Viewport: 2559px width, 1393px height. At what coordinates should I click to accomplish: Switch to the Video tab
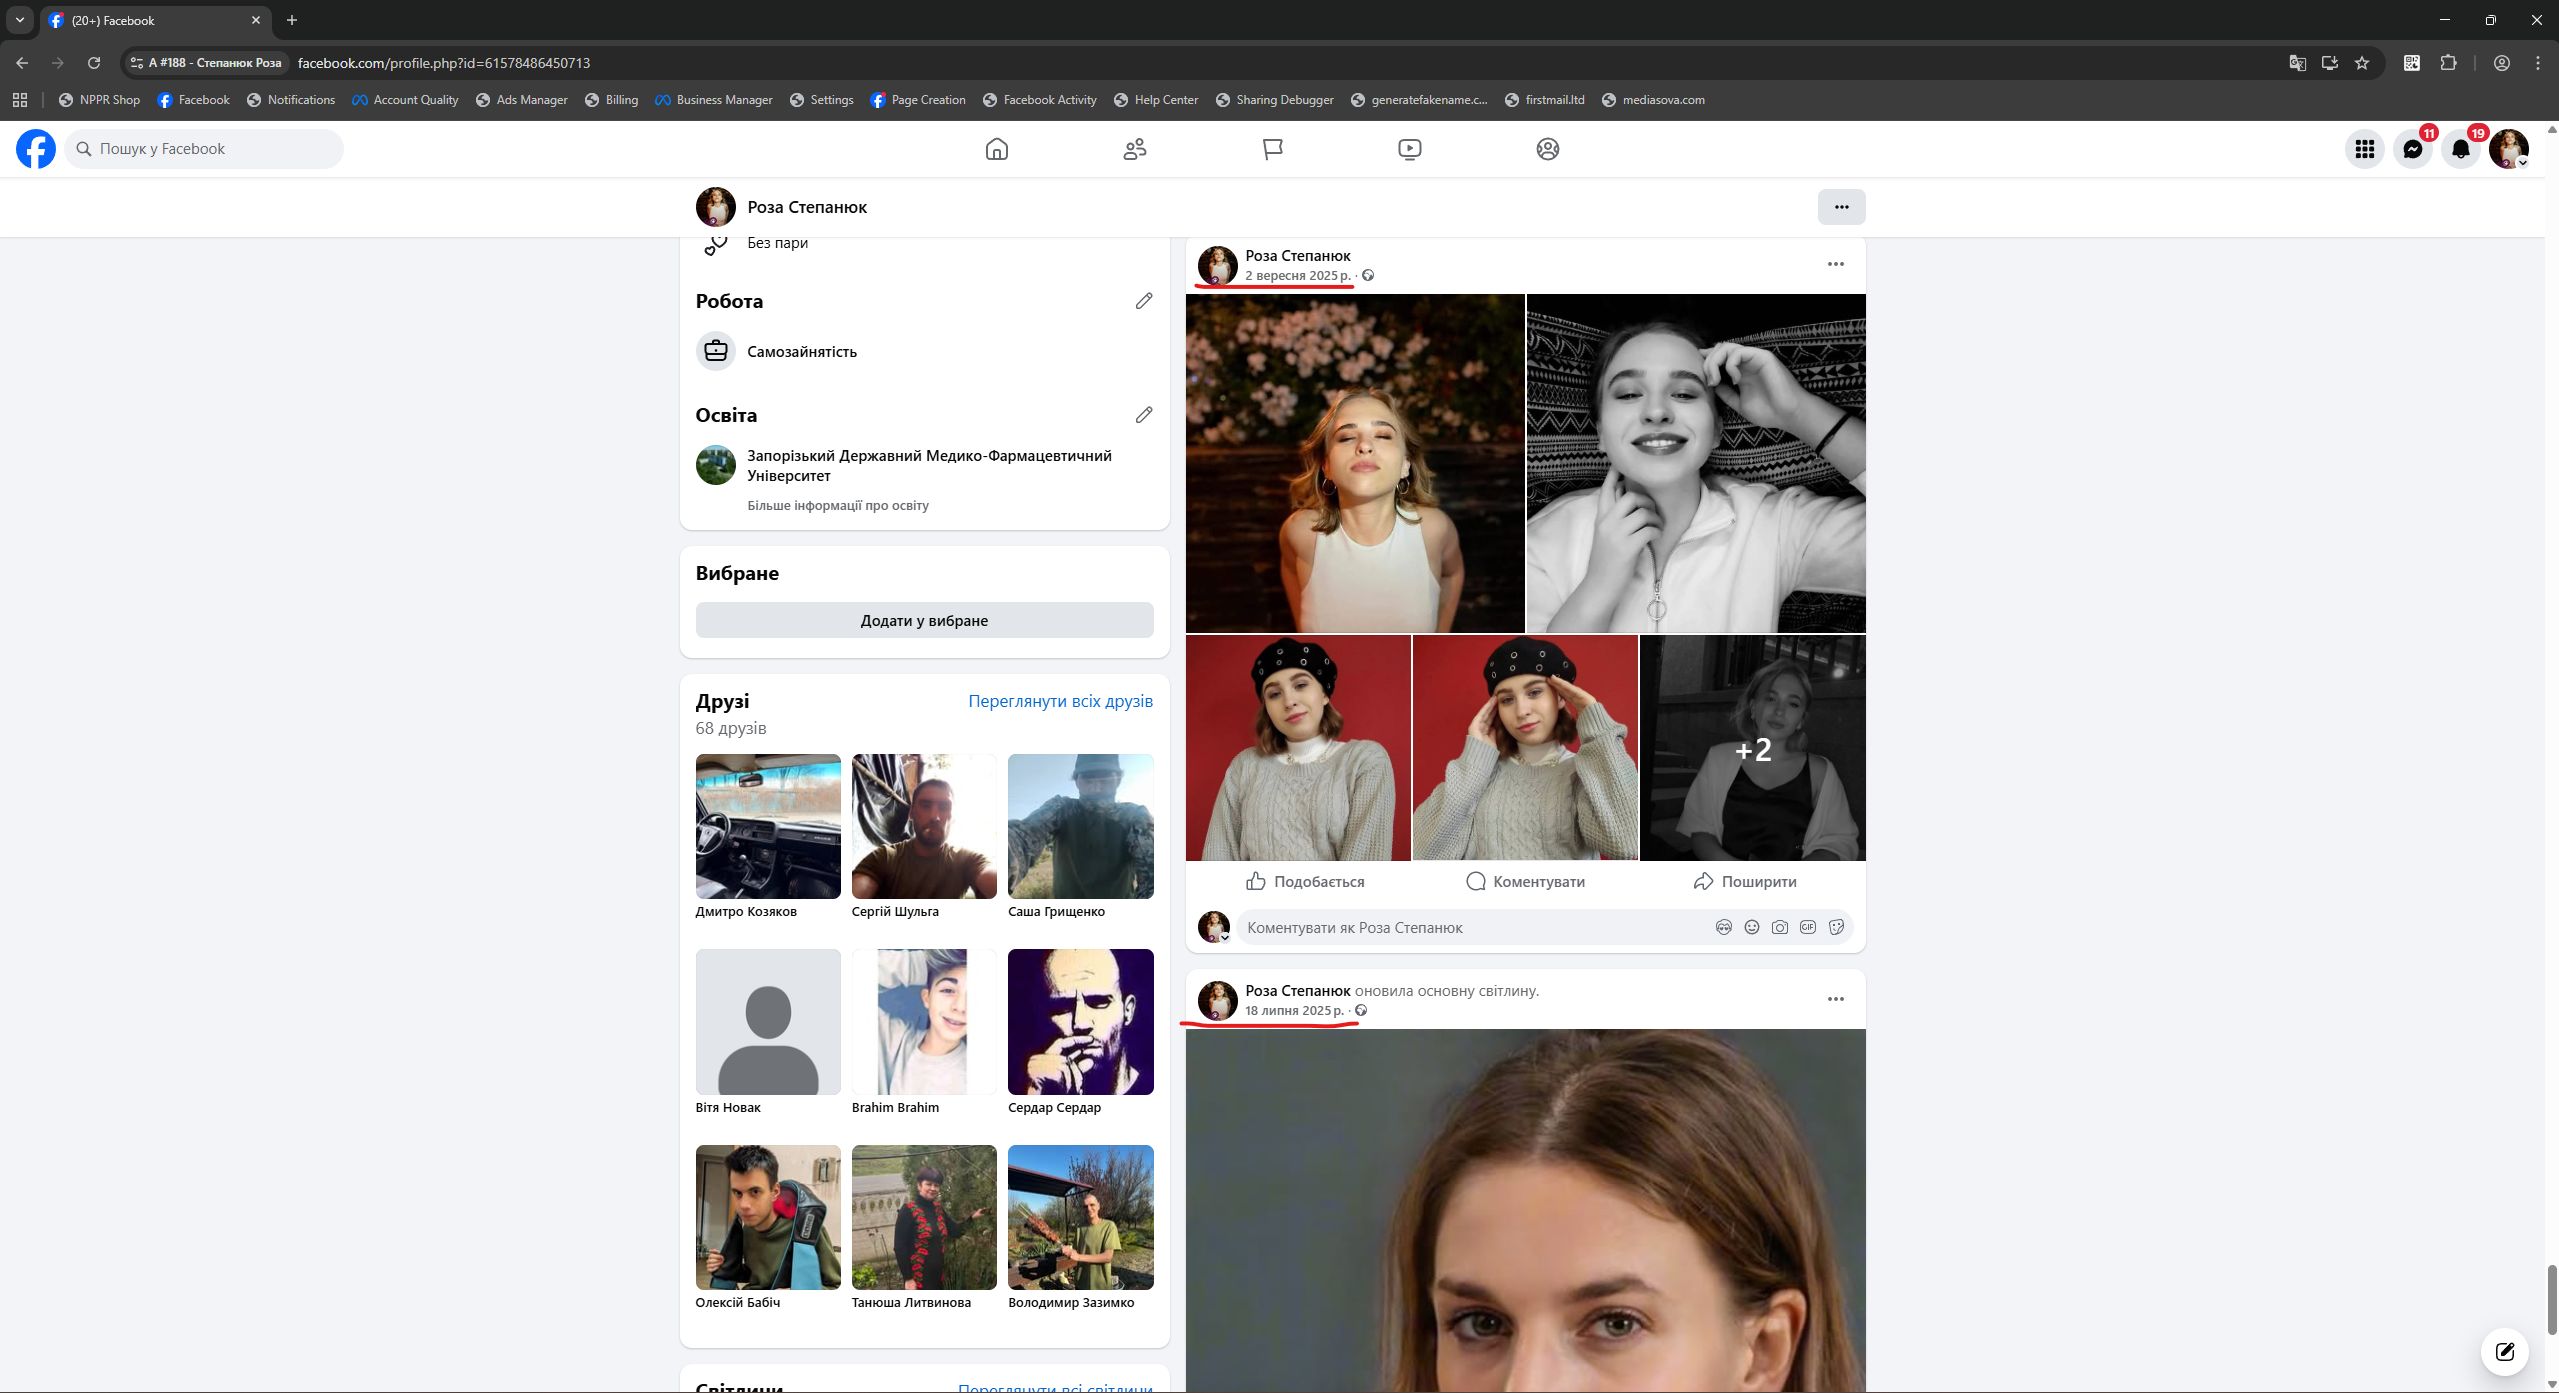[1409, 149]
